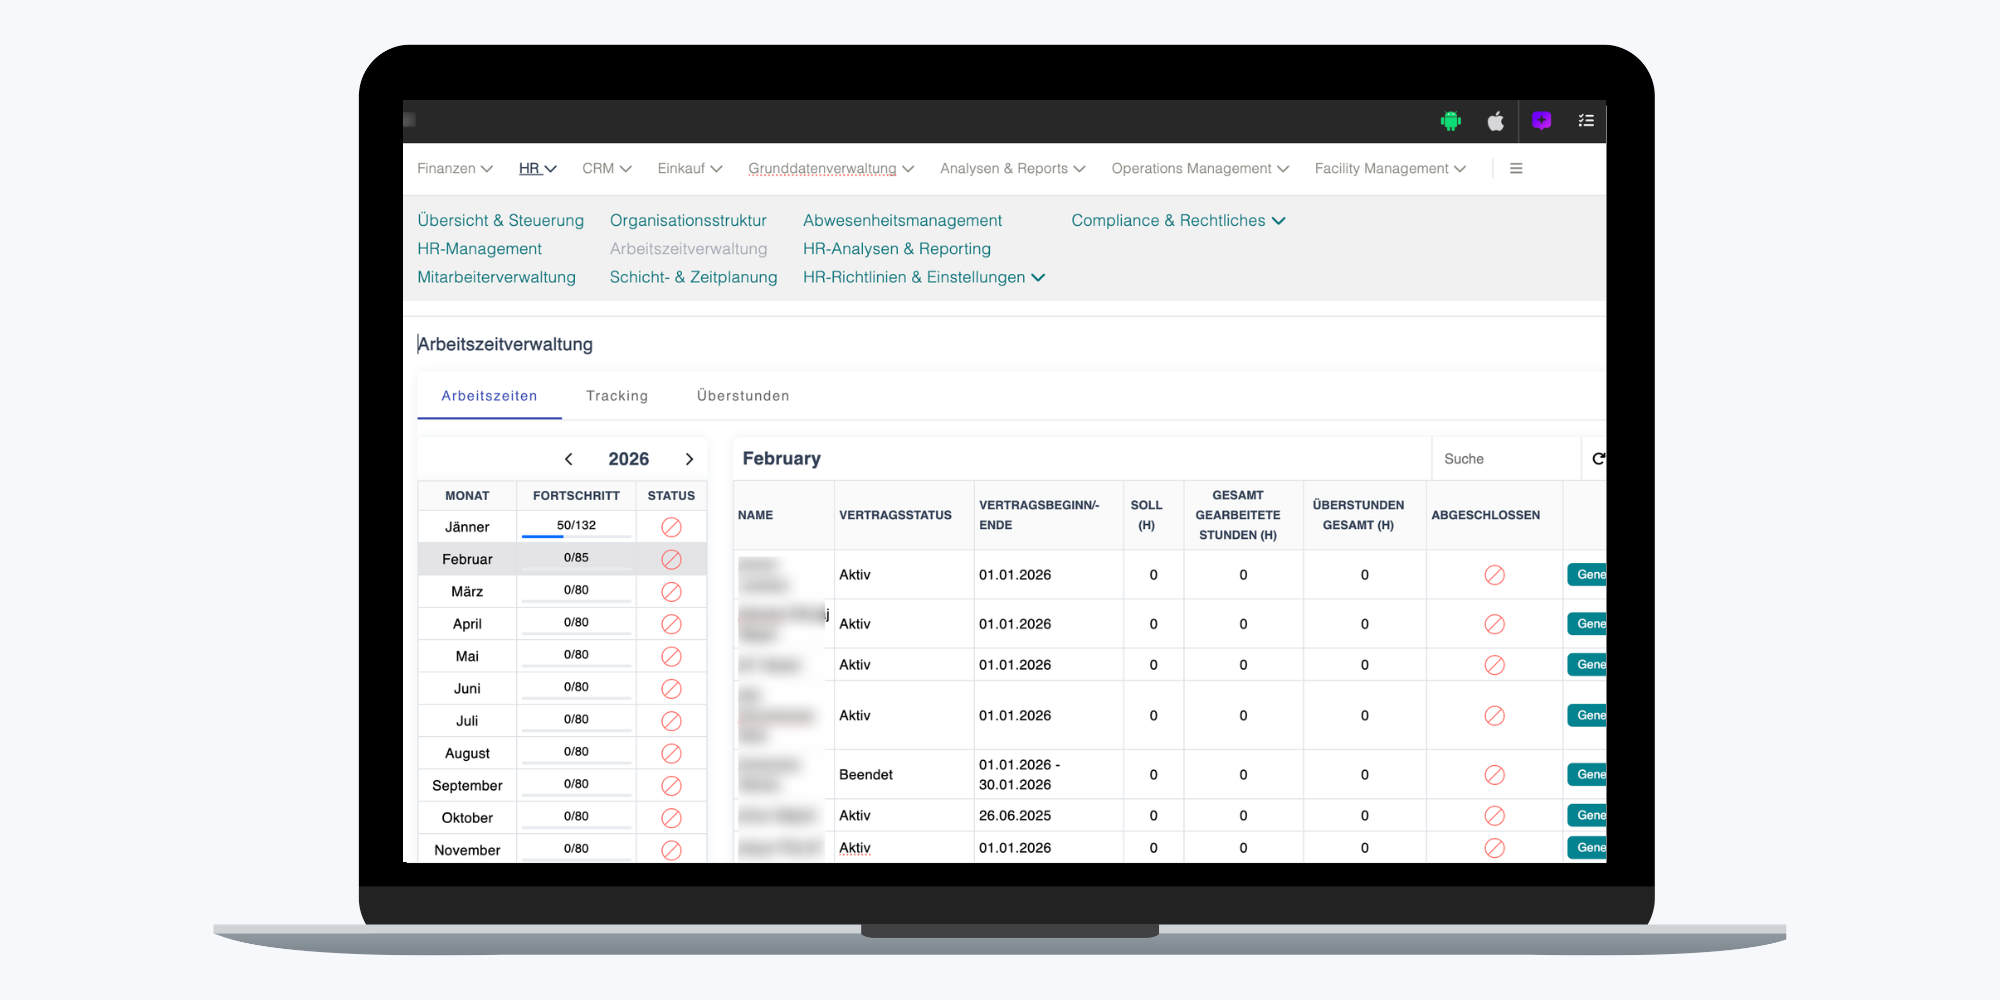Switch to the Tracking tab
Image resolution: width=2000 pixels, height=1000 pixels.
pyautogui.click(x=617, y=396)
